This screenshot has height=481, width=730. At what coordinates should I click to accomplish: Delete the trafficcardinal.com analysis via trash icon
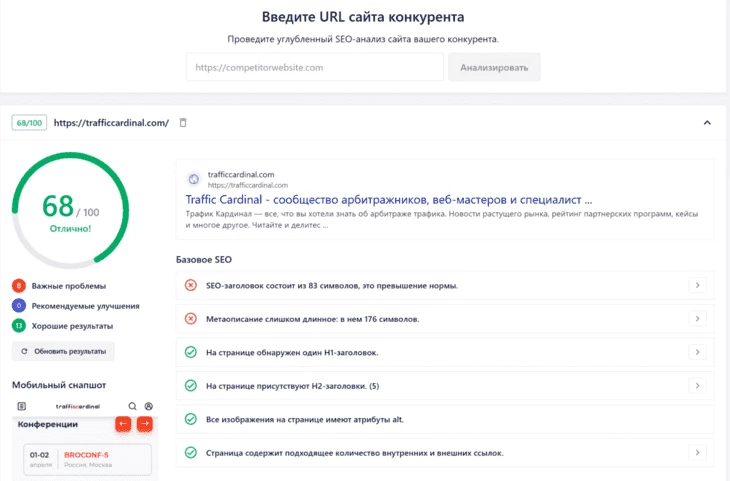183,123
